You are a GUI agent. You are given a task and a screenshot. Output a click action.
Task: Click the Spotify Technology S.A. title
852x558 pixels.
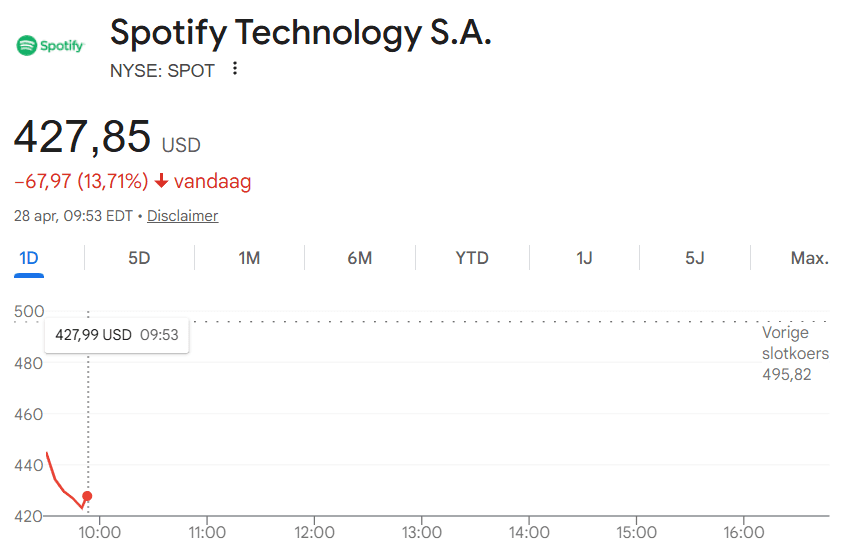(x=301, y=33)
